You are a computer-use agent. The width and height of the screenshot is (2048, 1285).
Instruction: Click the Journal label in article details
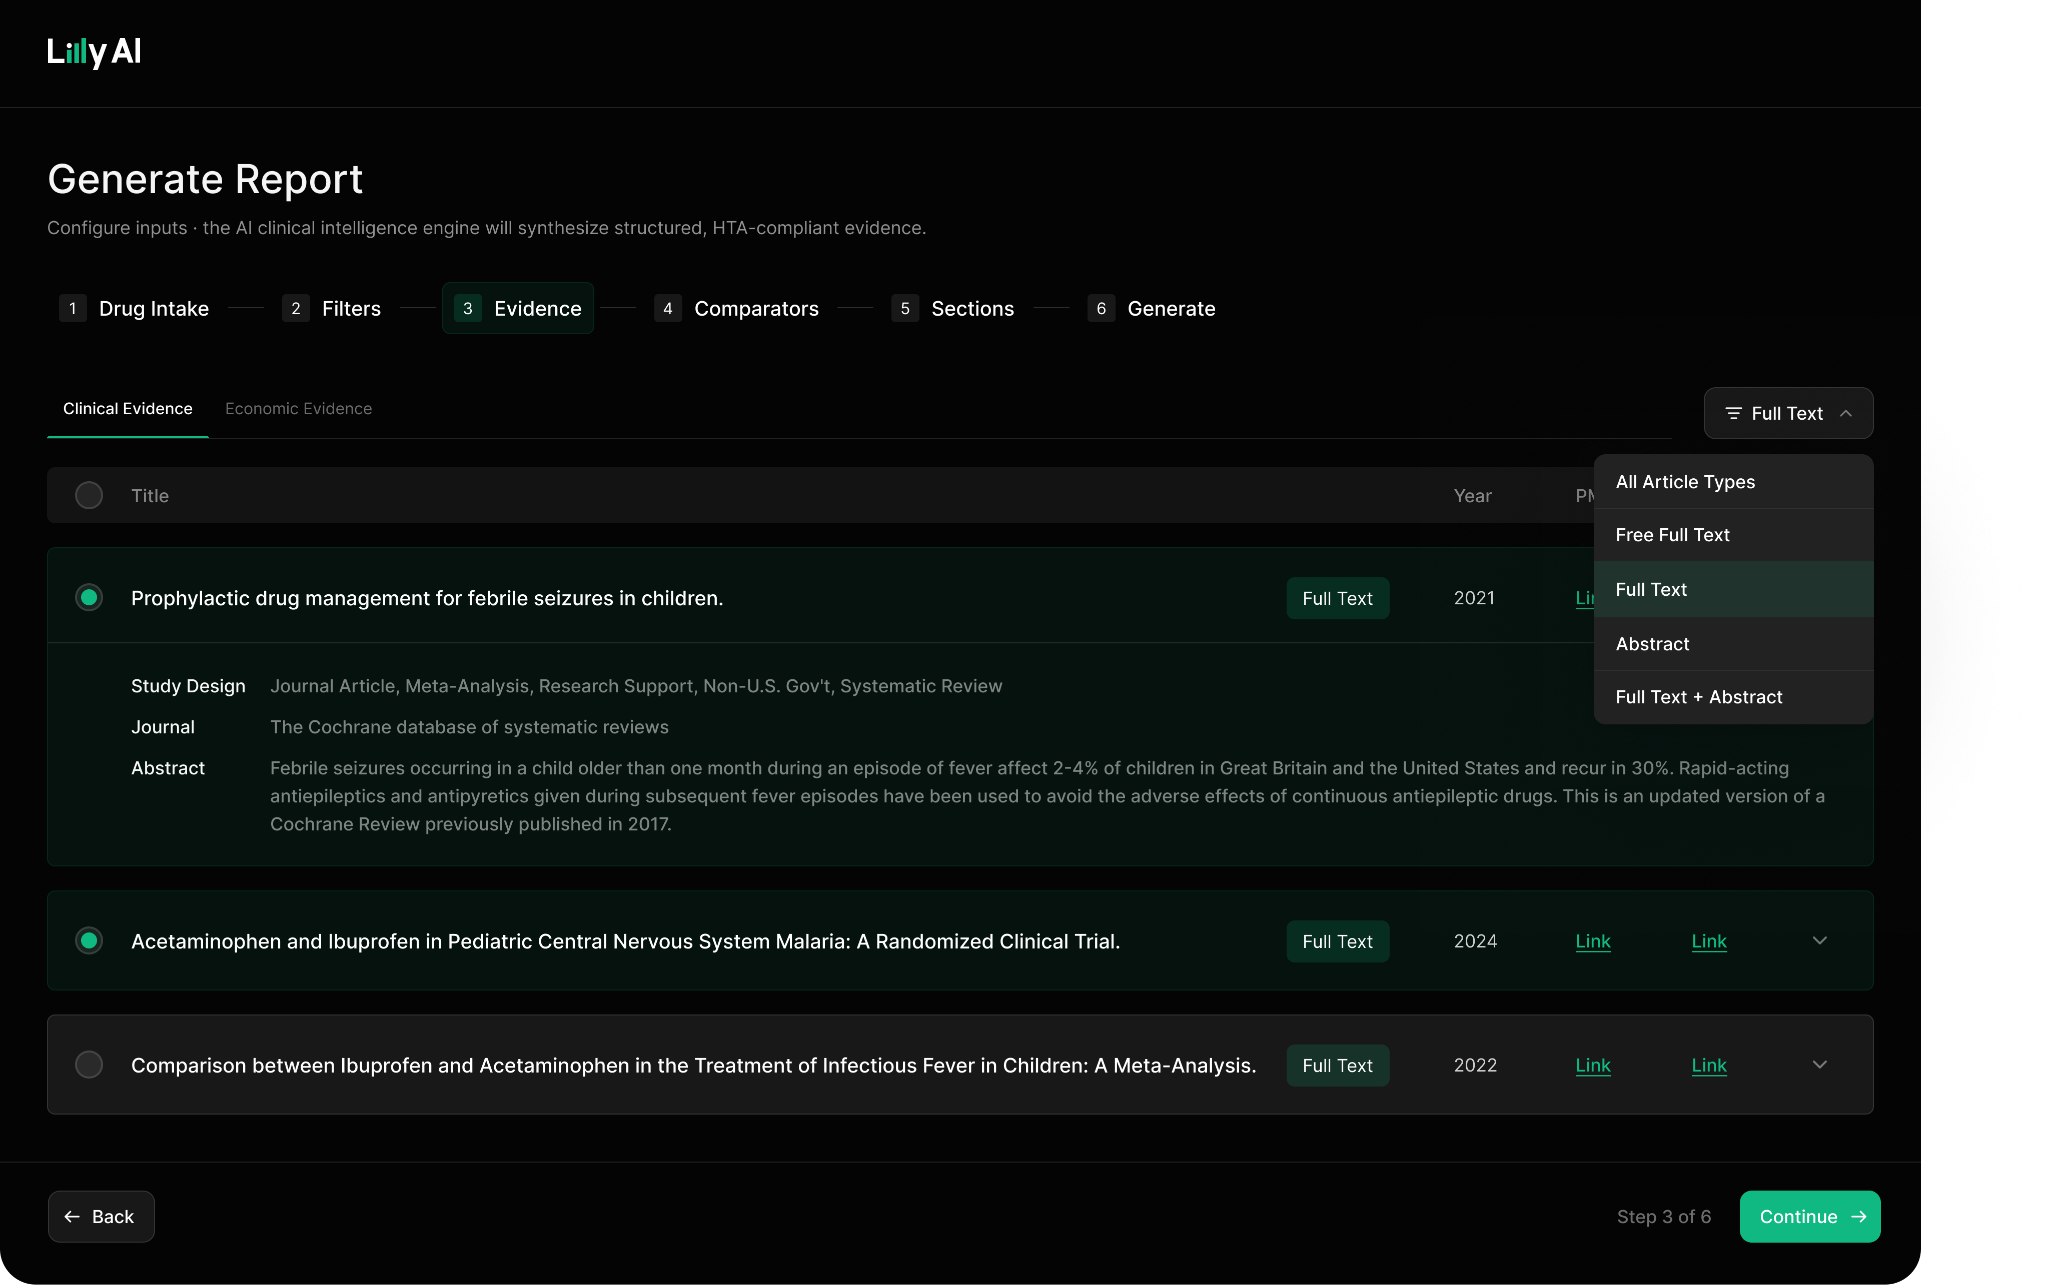coord(163,727)
